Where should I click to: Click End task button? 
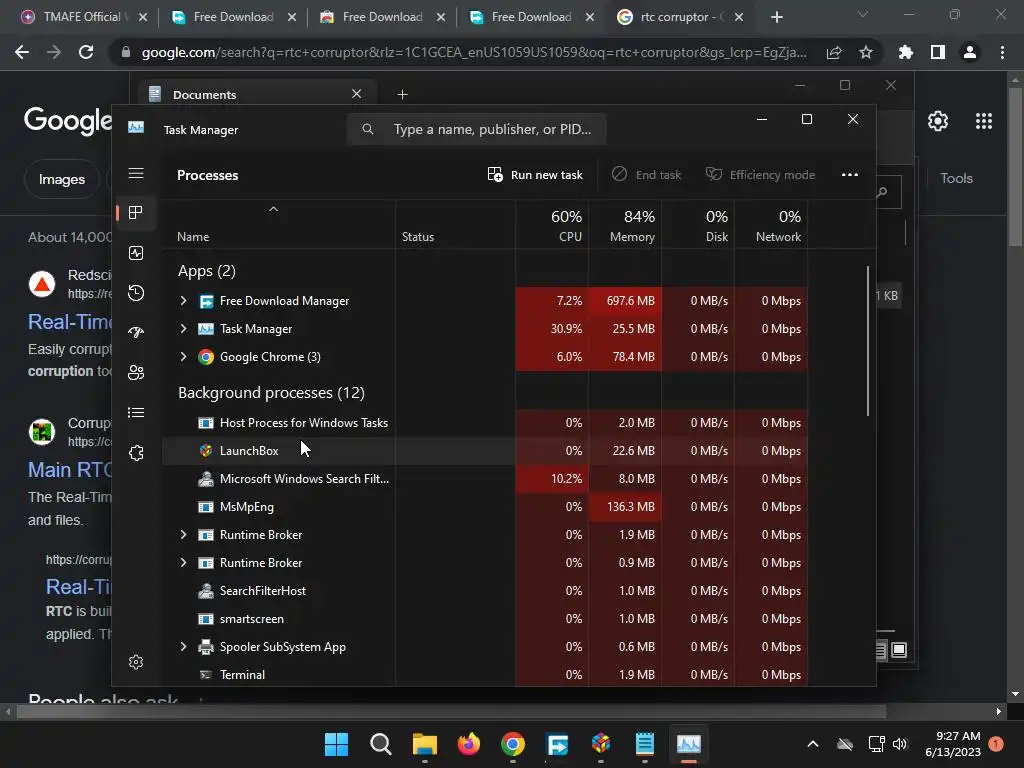pyautogui.click(x=647, y=174)
